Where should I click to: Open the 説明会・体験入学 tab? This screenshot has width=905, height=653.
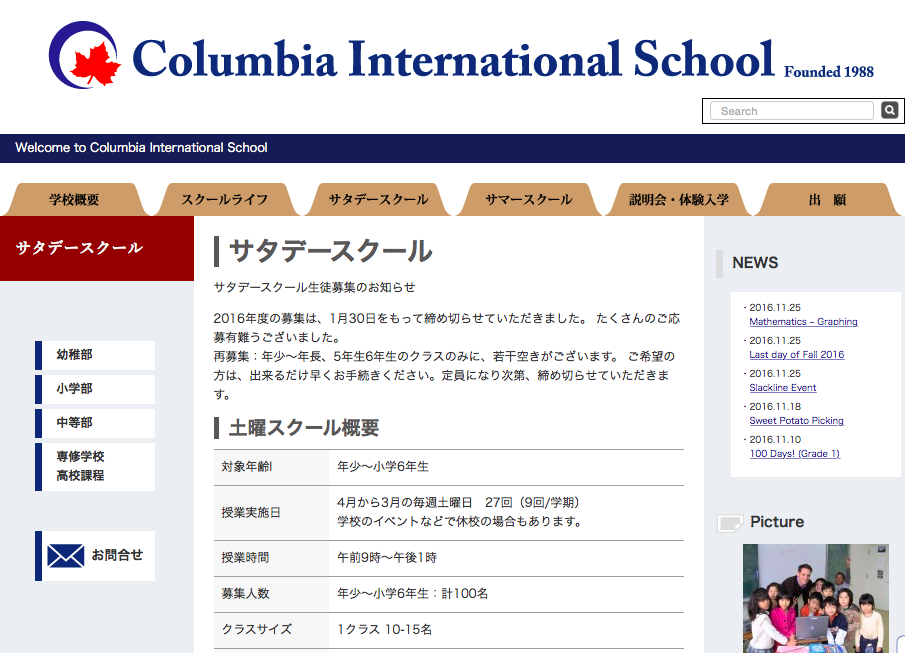(x=679, y=200)
